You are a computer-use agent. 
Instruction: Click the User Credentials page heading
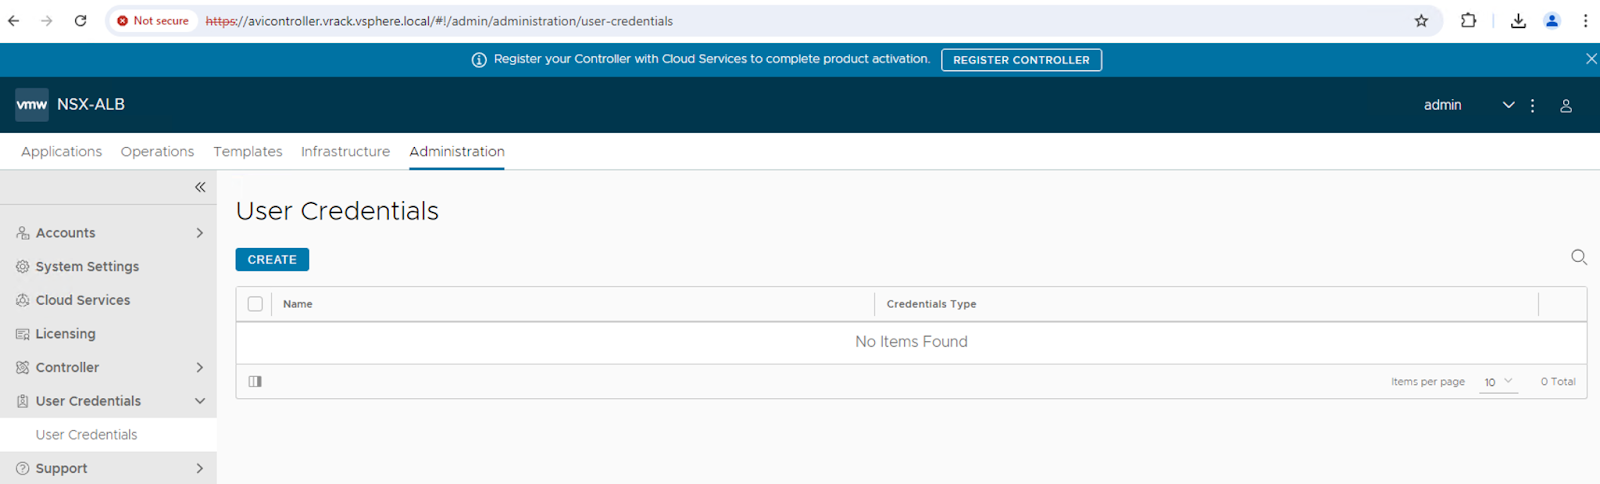[337, 211]
